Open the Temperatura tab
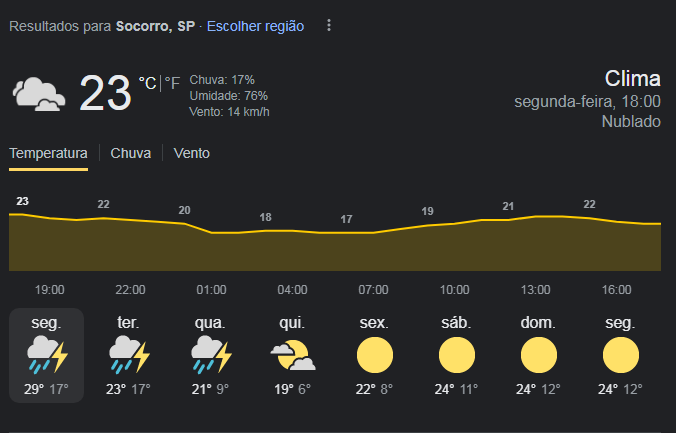This screenshot has height=433, width=676. point(48,154)
